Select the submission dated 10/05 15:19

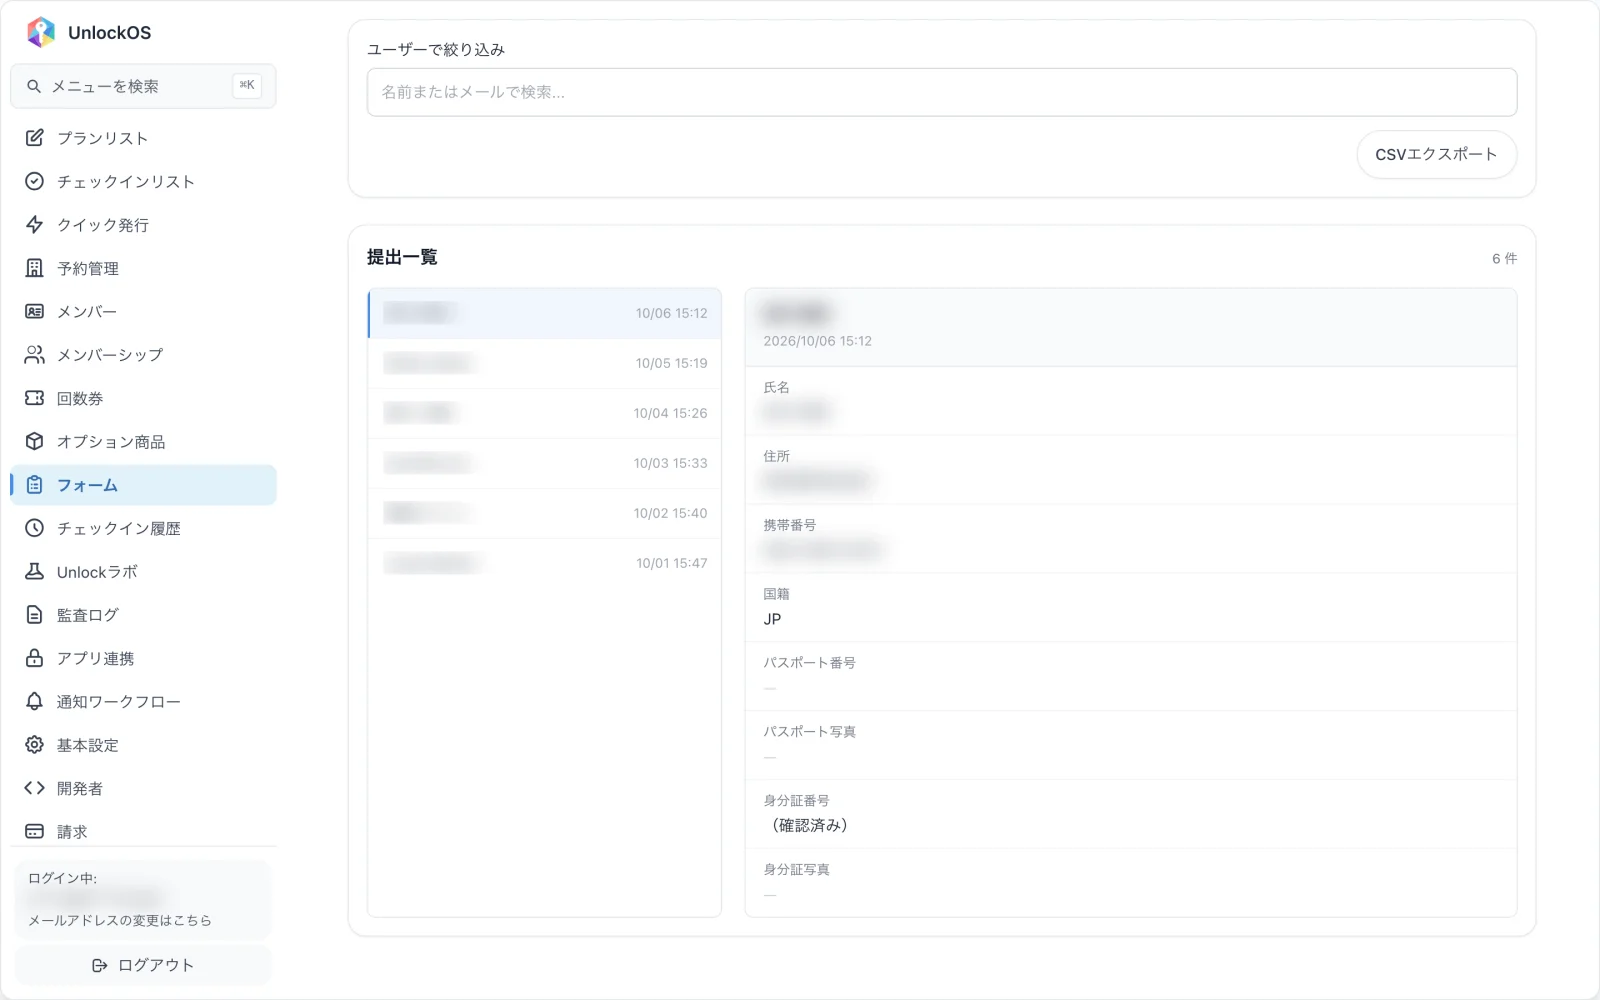(545, 364)
